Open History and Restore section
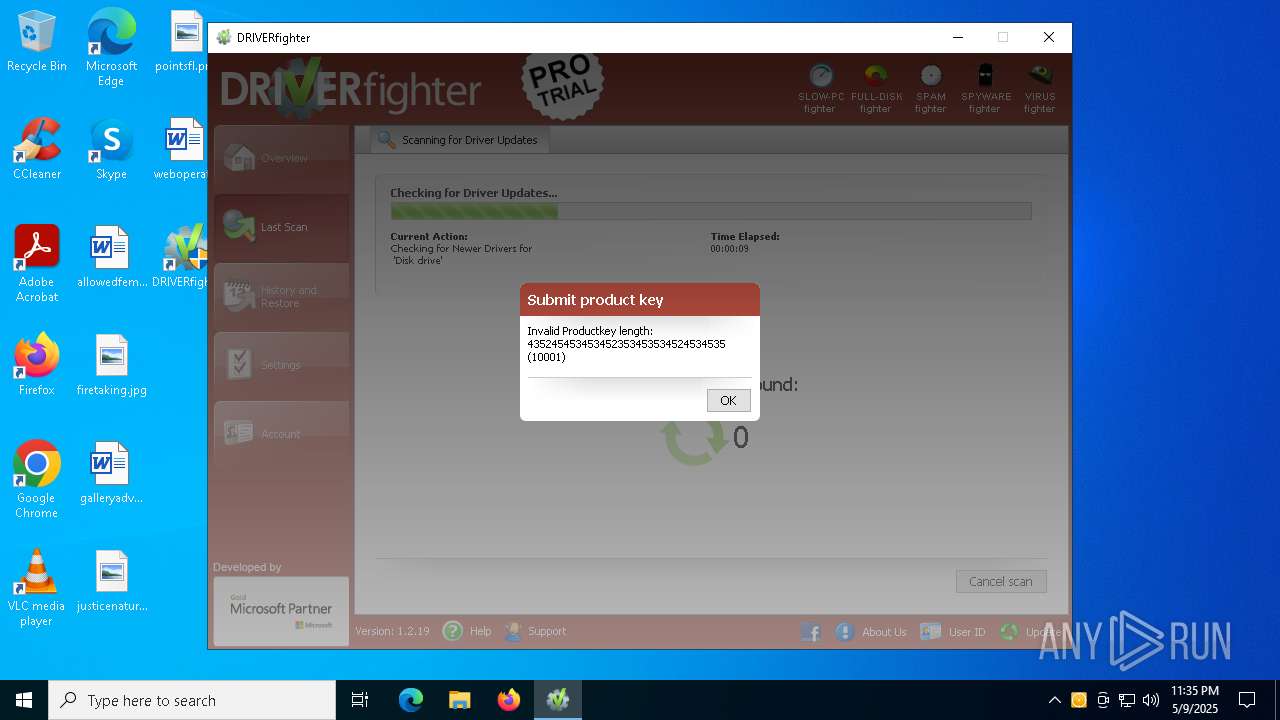 pos(282,296)
